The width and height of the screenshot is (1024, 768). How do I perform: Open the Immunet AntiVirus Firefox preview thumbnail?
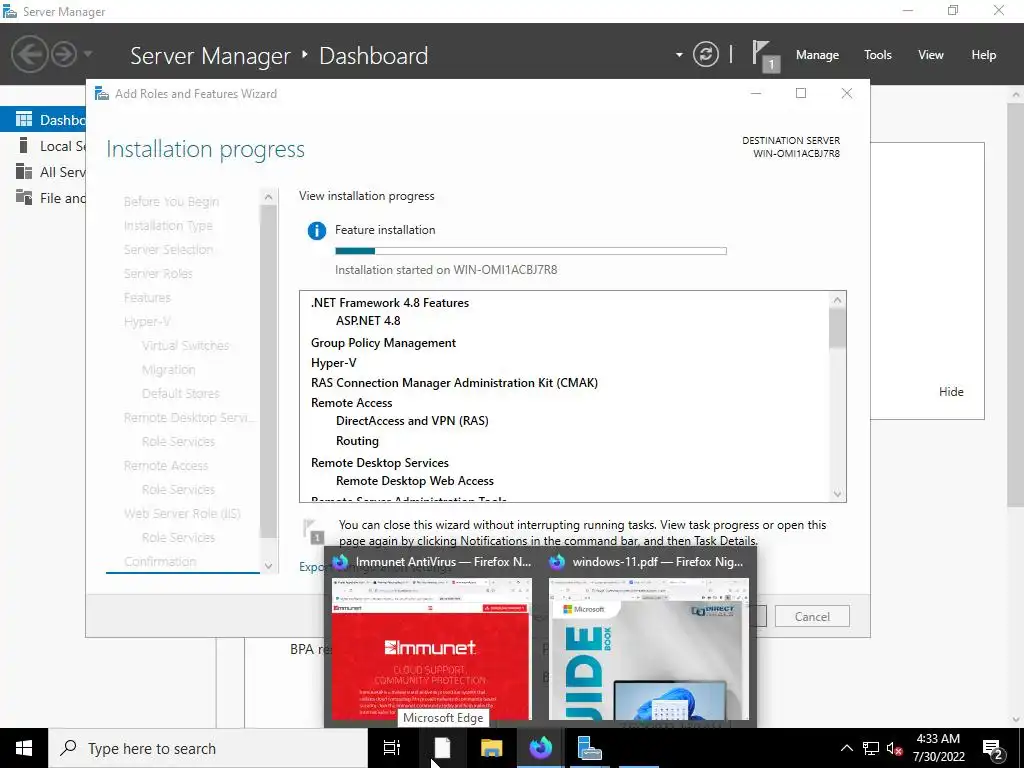432,648
